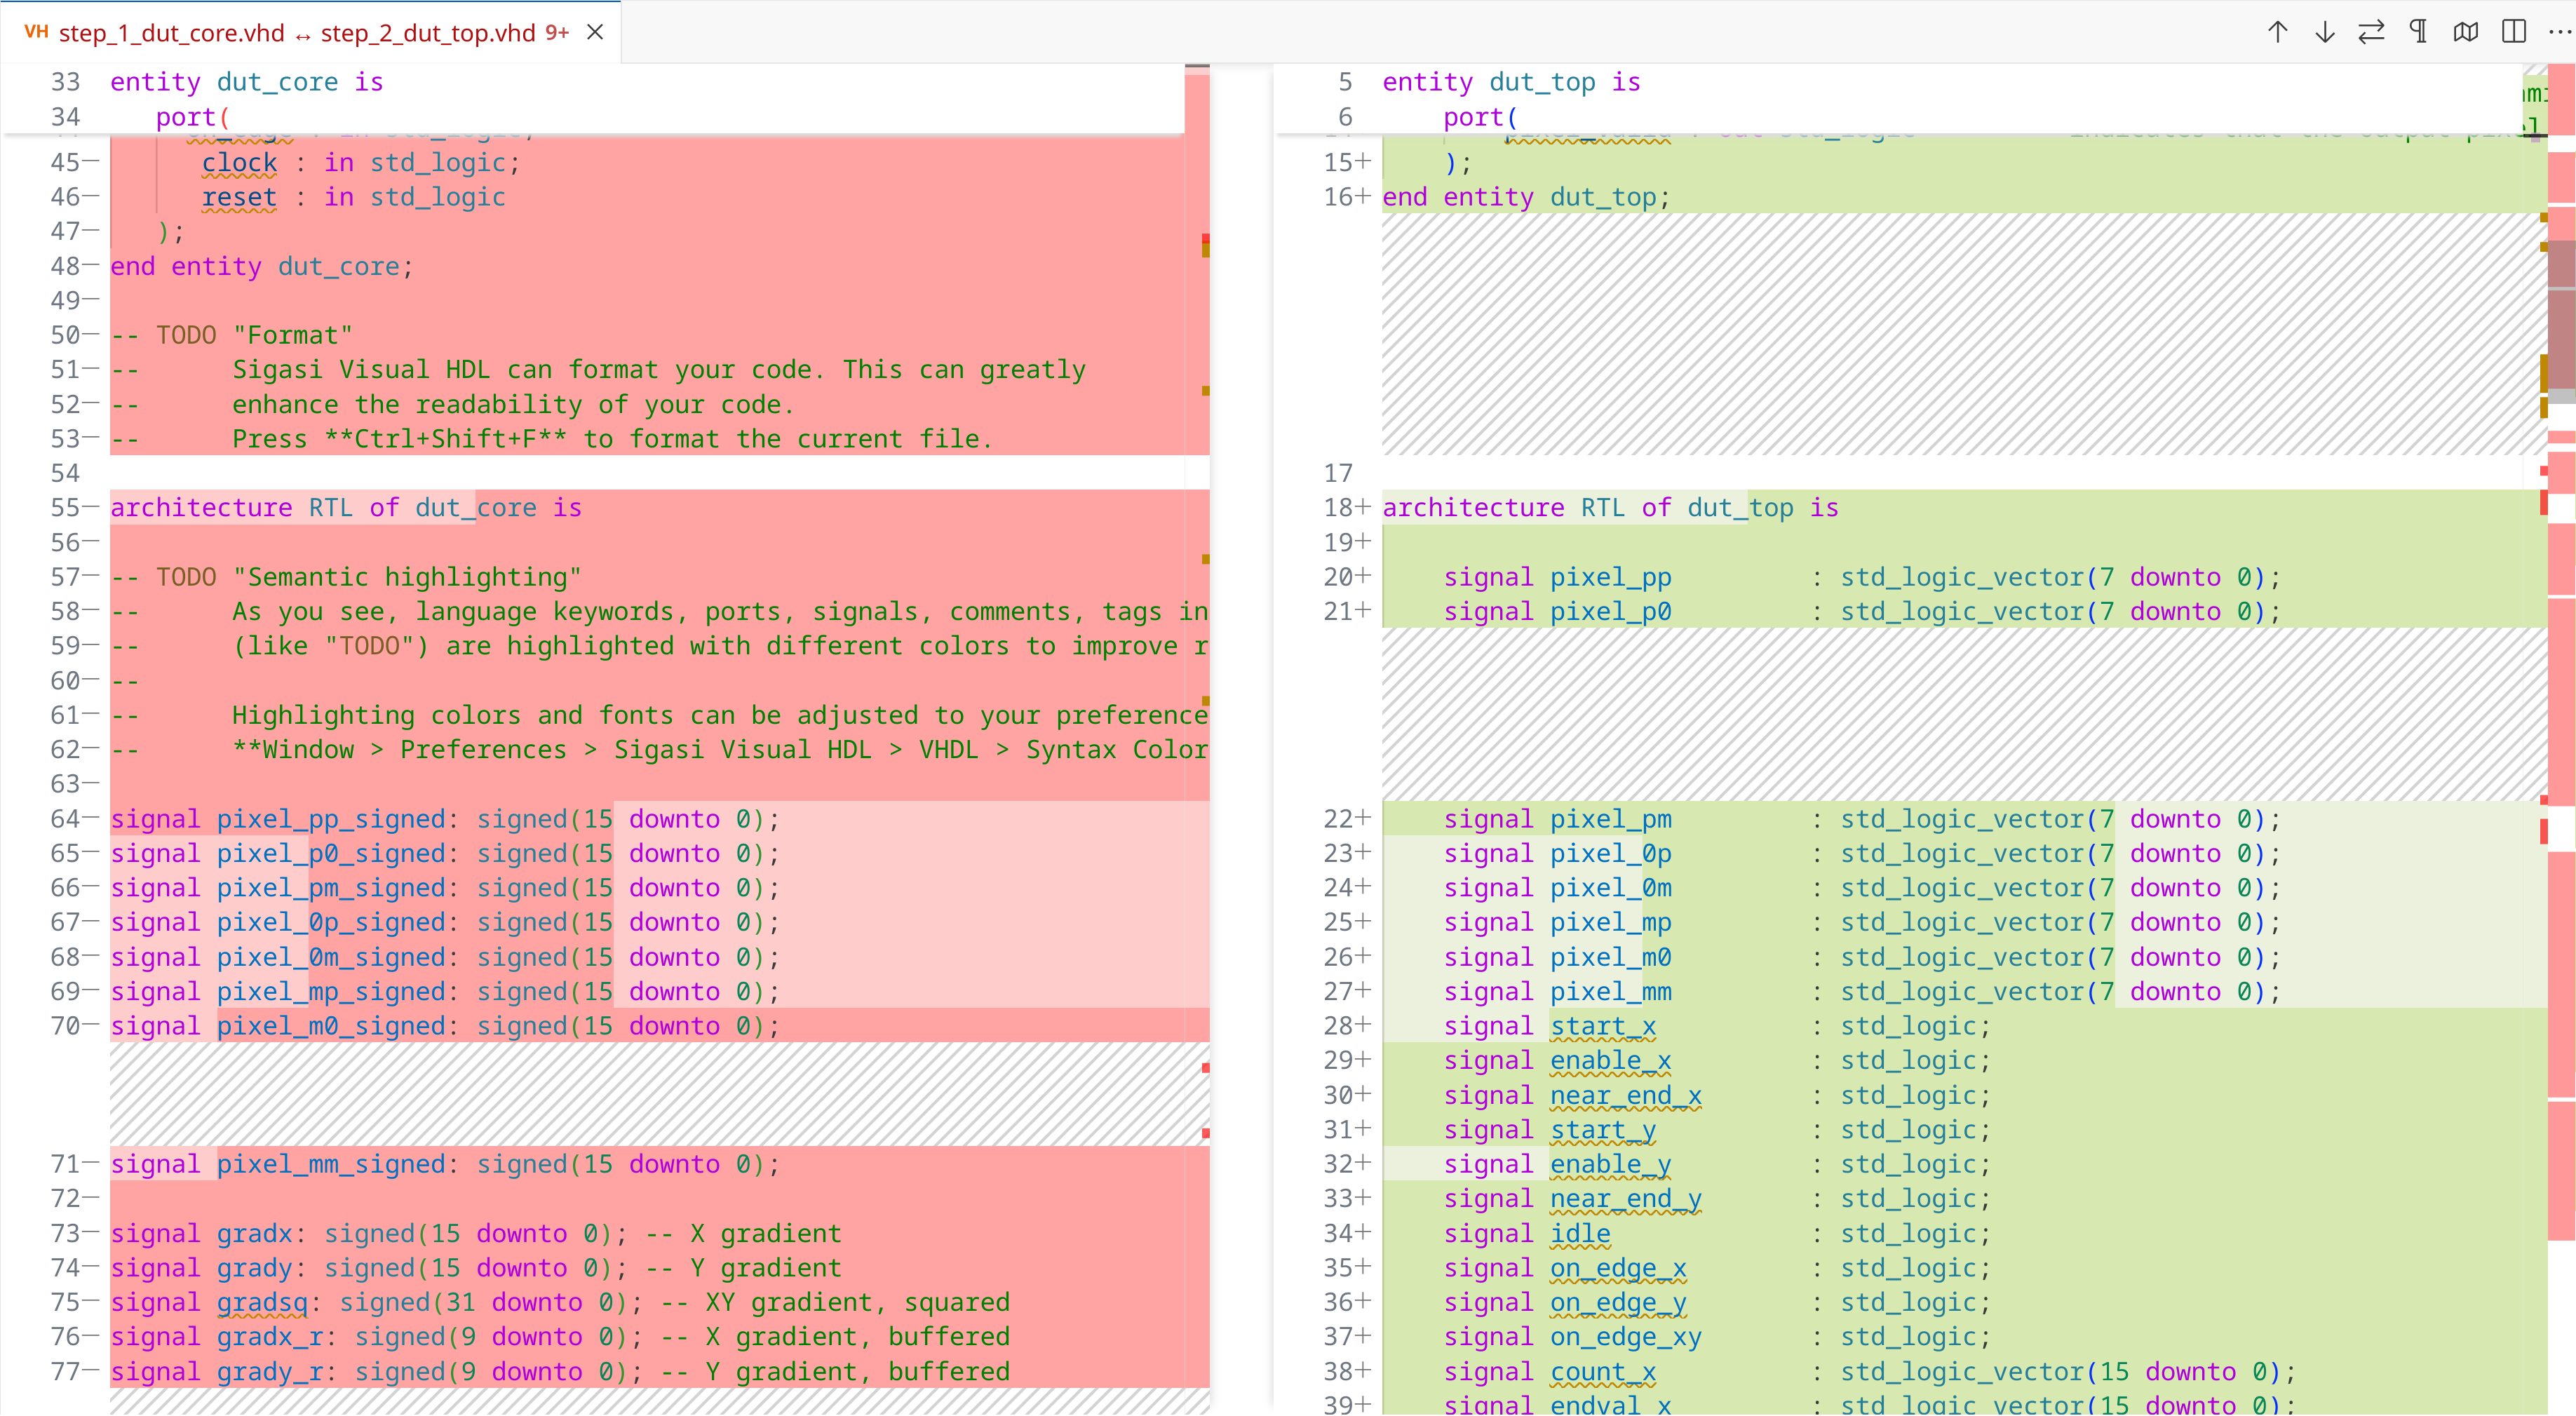The height and width of the screenshot is (1416, 2576).
Task: Go to next change arrow
Action: coord(2324,32)
